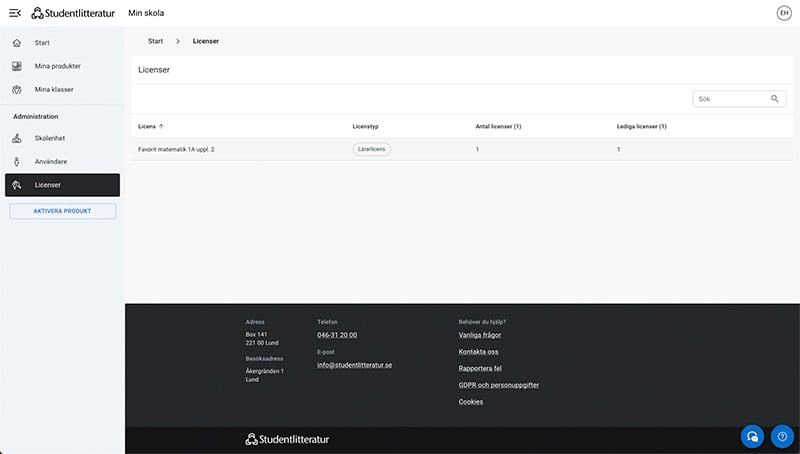
Task: Open Mina produkter in the sidebar
Action: coord(62,66)
